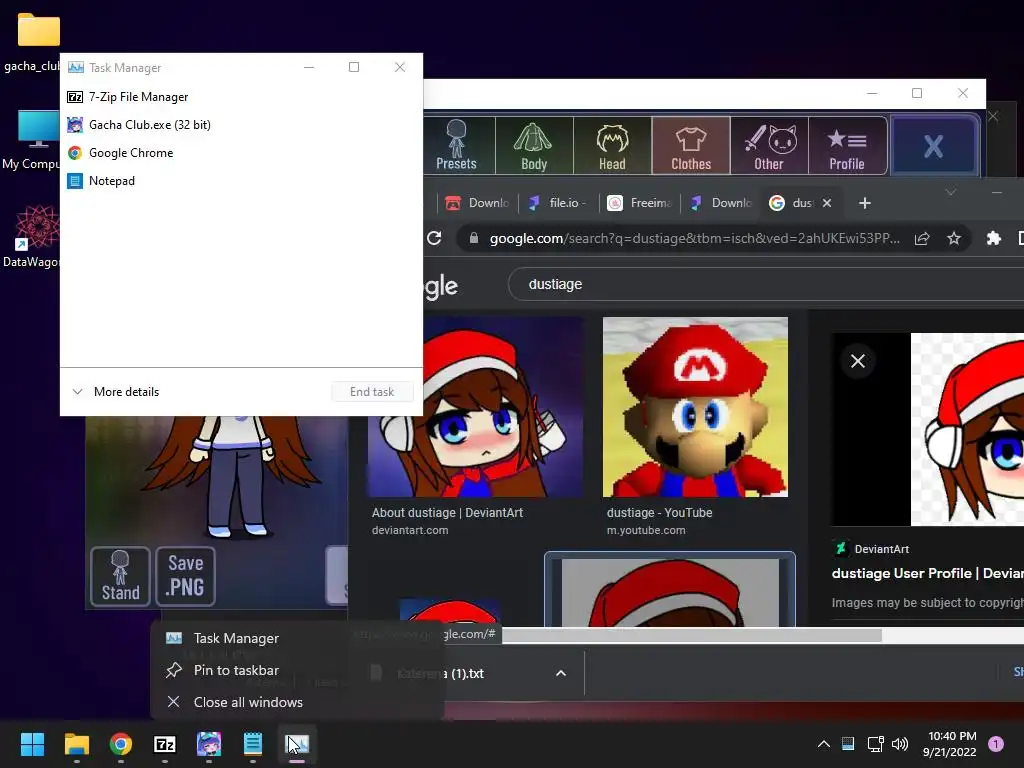The image size is (1024, 768).
Task: Click the network icon in system tray
Action: tap(875, 744)
